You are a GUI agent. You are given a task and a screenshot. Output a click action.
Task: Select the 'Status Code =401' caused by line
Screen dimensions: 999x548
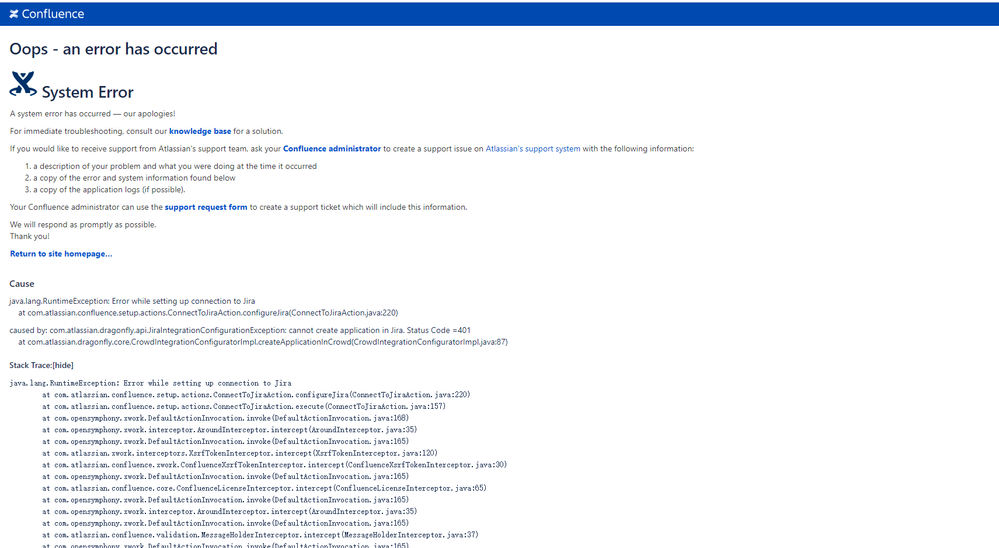(240, 330)
